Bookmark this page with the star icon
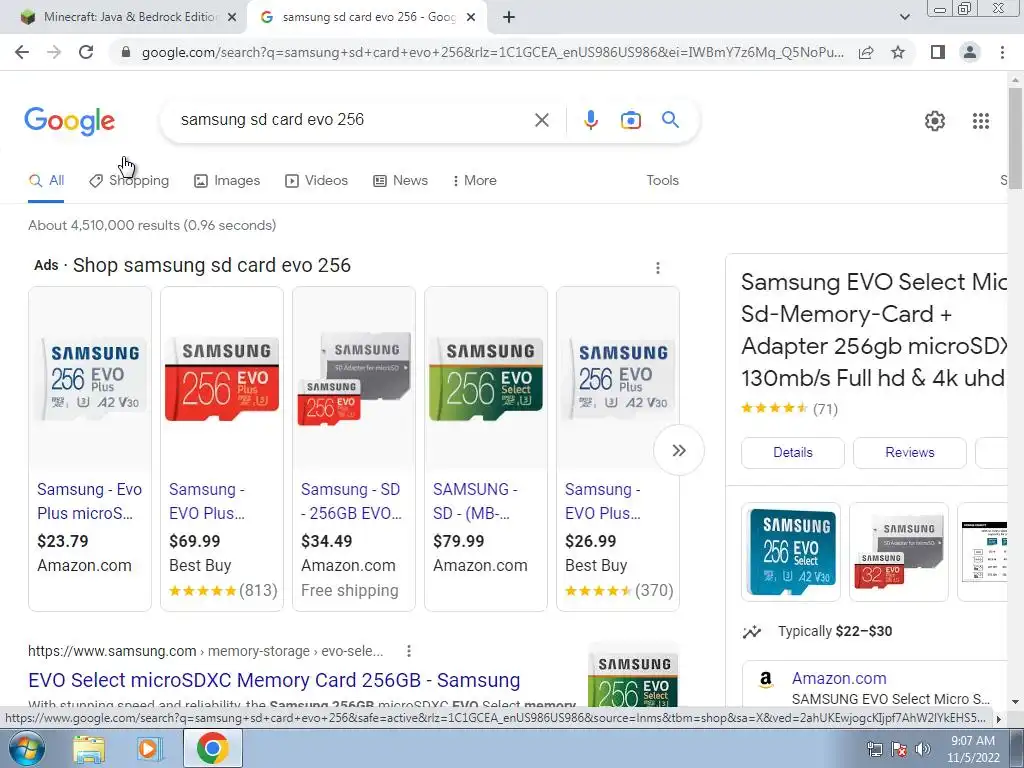 (x=898, y=52)
